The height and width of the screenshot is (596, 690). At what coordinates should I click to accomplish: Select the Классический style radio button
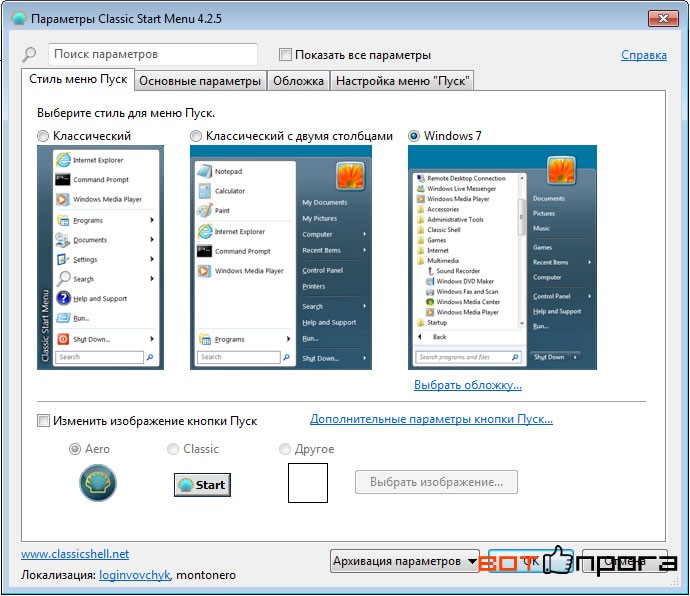pyautogui.click(x=43, y=136)
